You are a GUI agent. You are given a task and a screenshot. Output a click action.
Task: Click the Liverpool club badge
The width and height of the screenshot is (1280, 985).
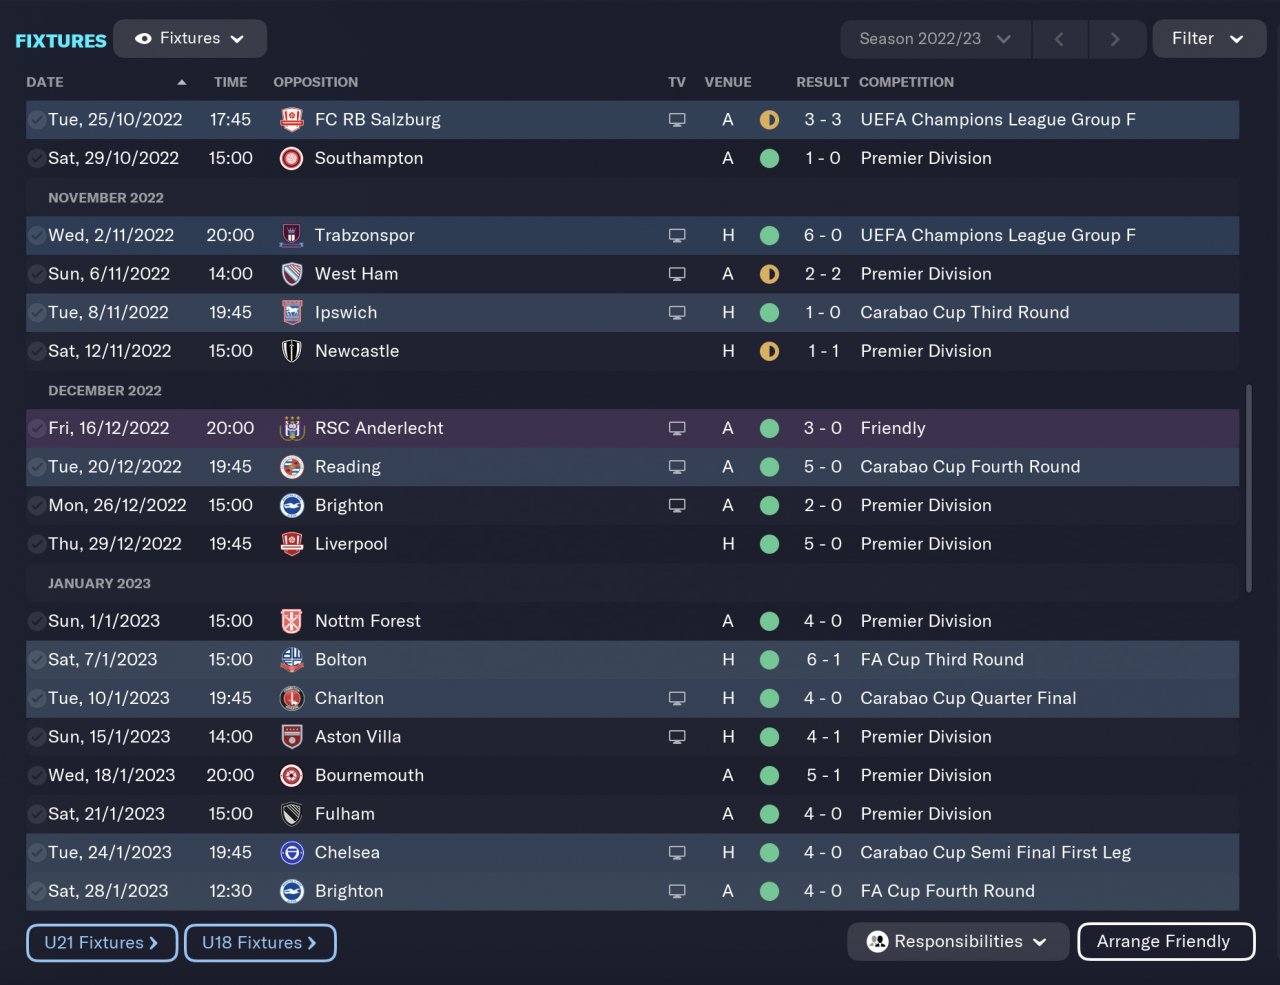pos(292,544)
